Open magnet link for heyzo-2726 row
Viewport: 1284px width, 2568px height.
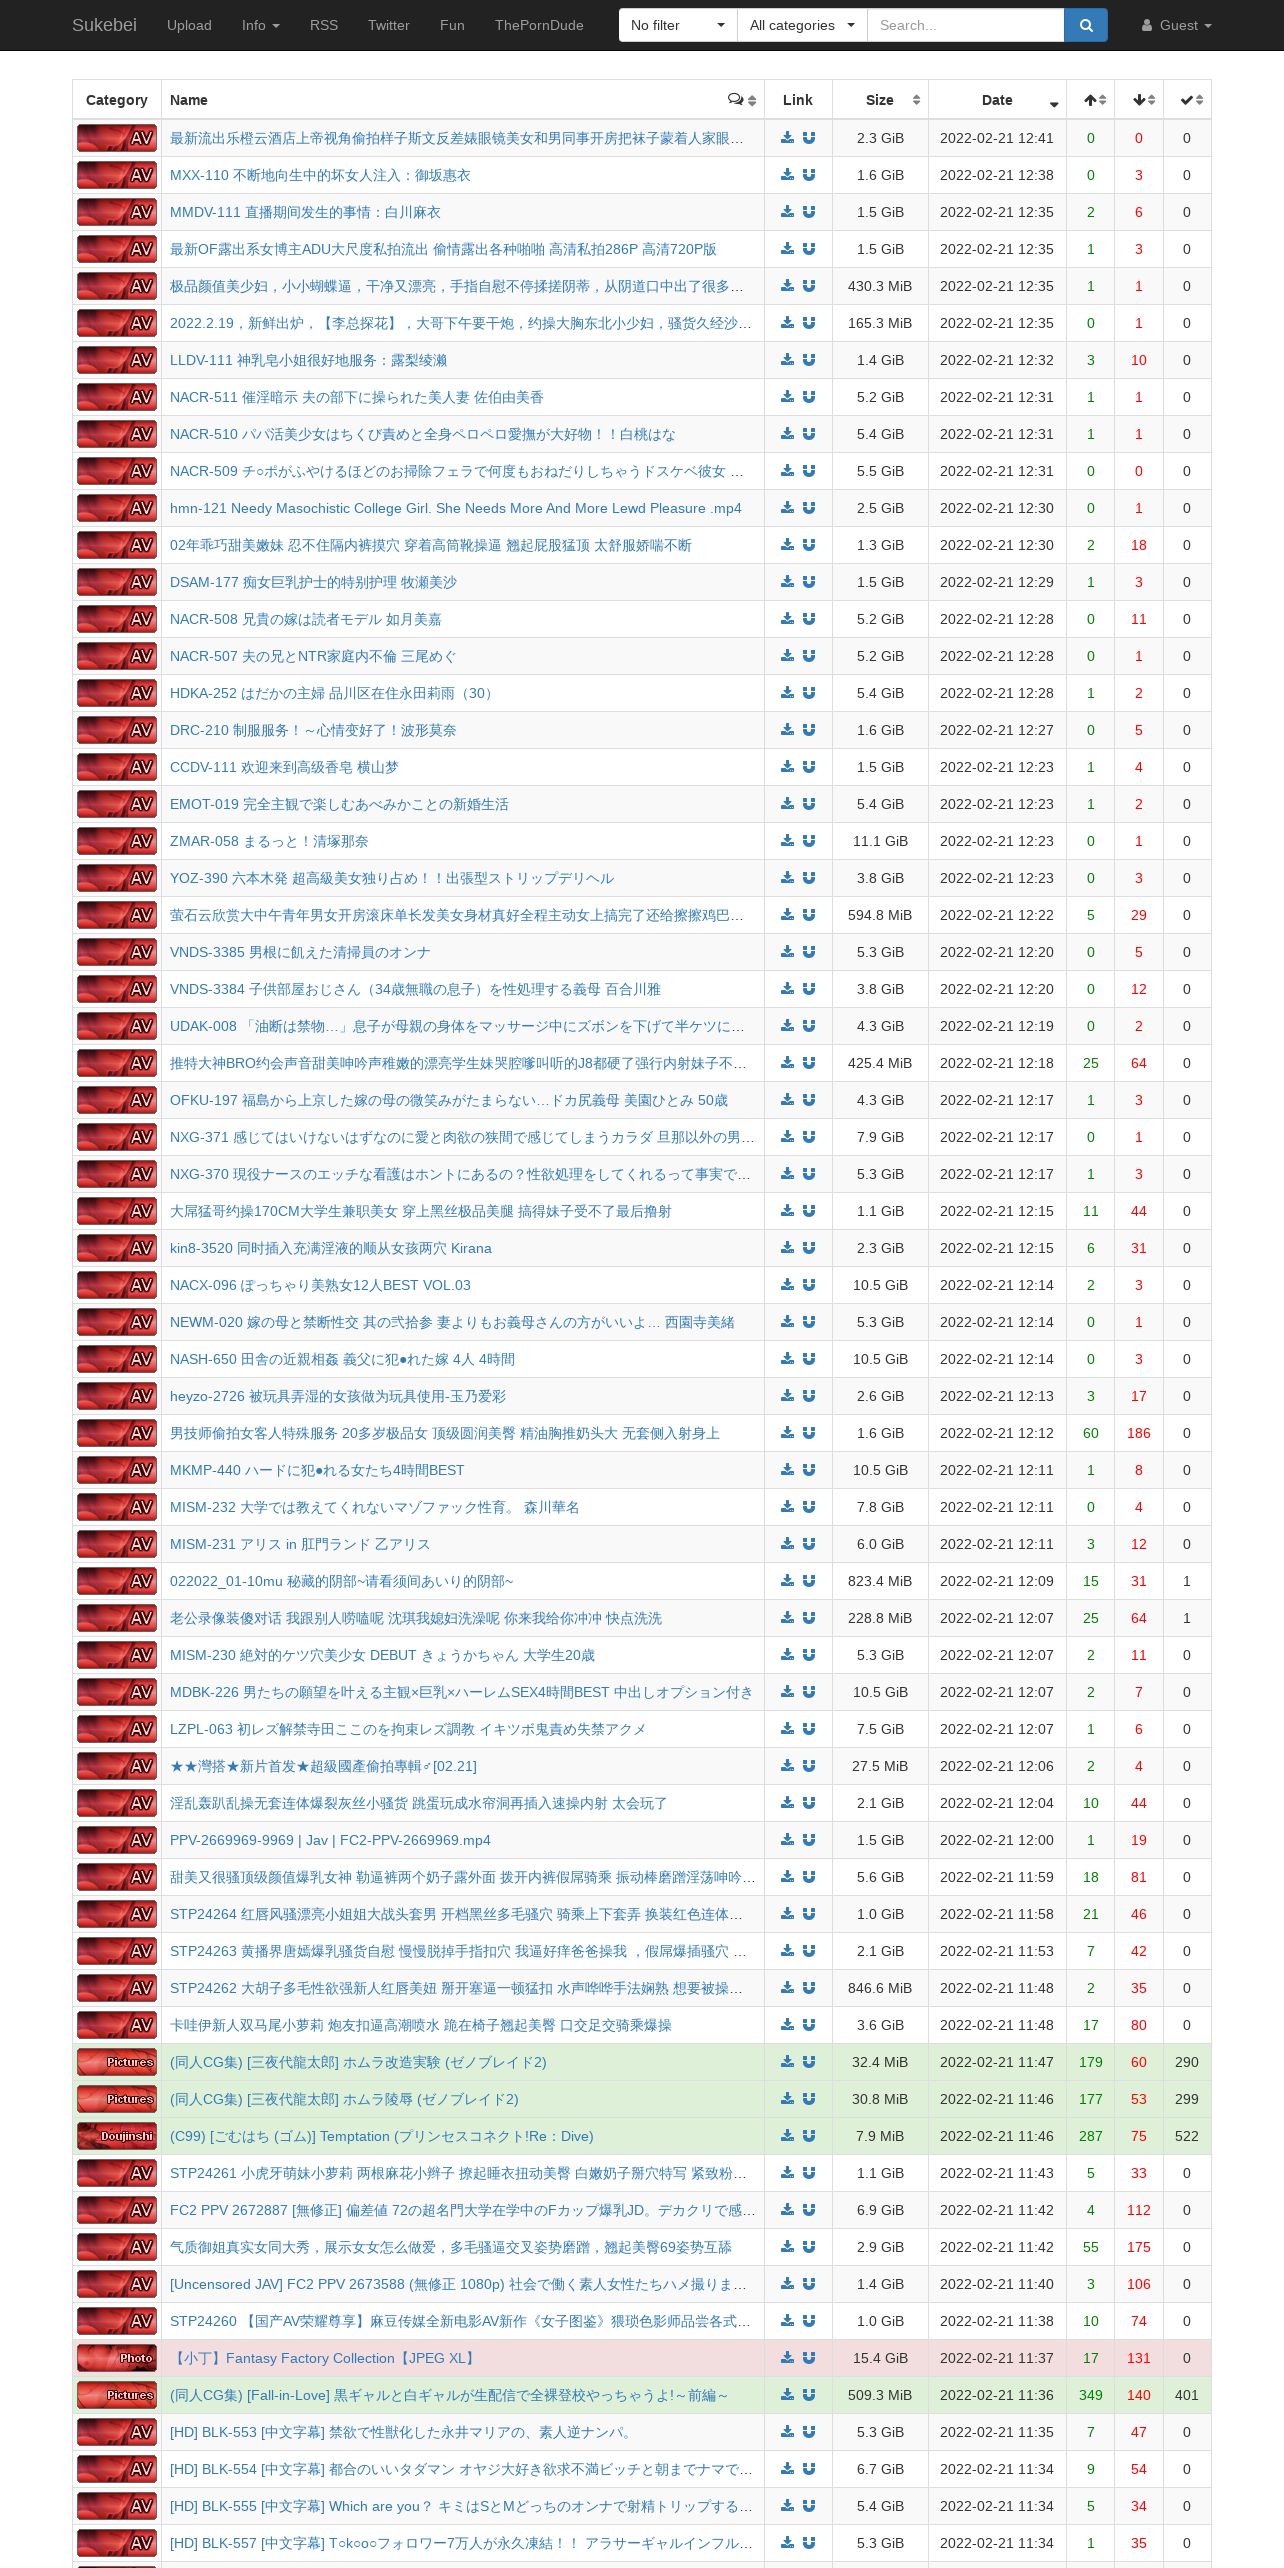pyautogui.click(x=809, y=1396)
